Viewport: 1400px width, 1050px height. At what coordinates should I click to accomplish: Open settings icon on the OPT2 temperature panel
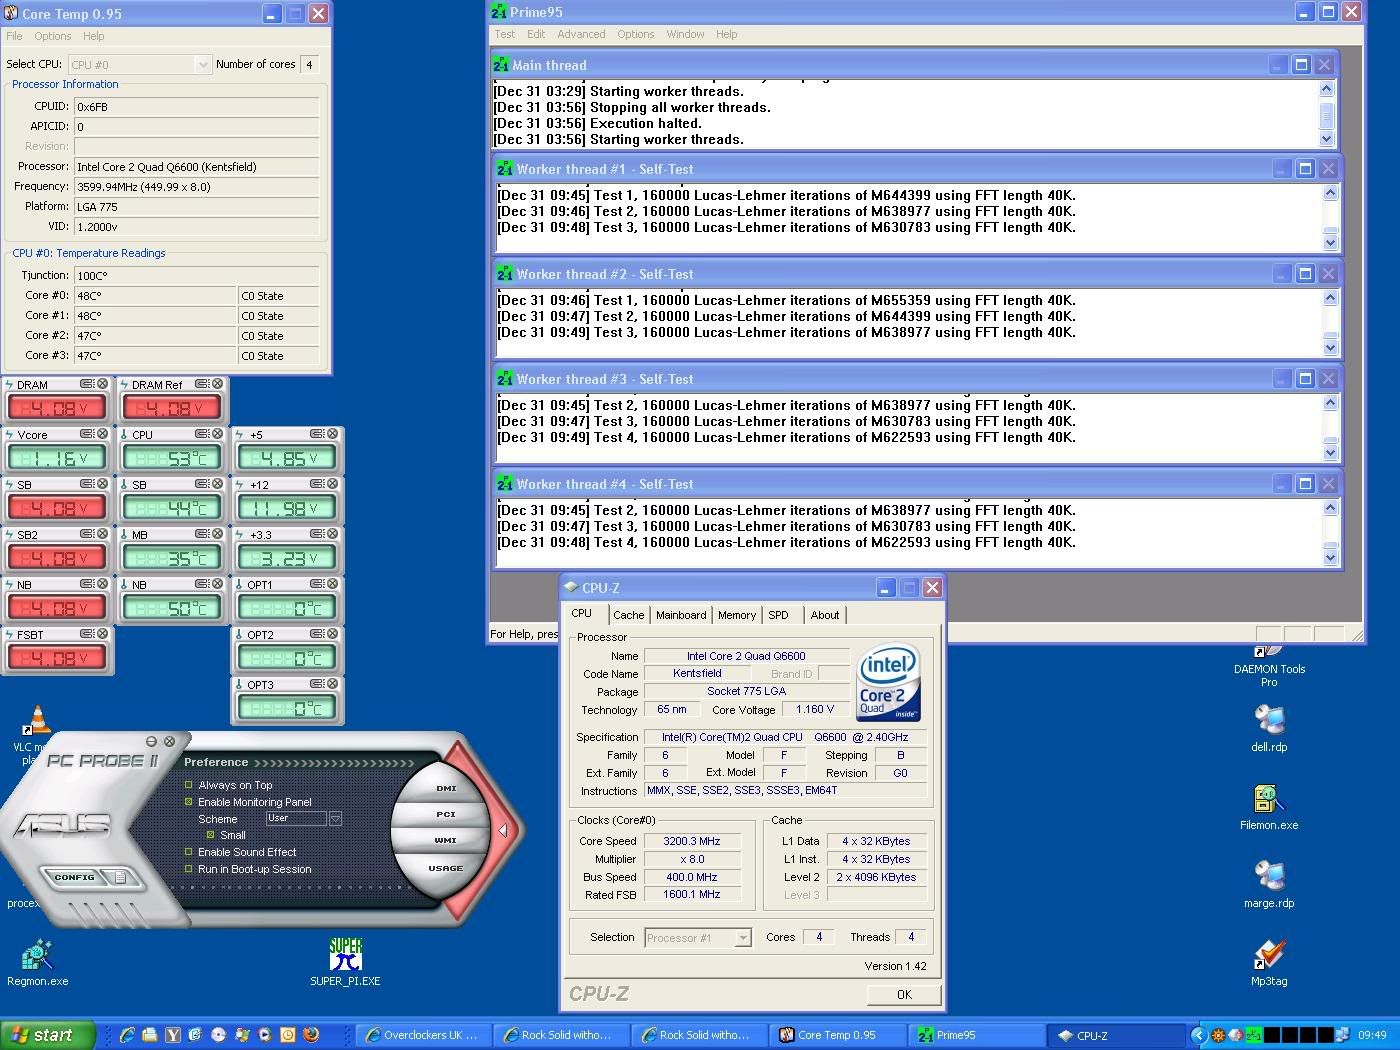pos(317,634)
